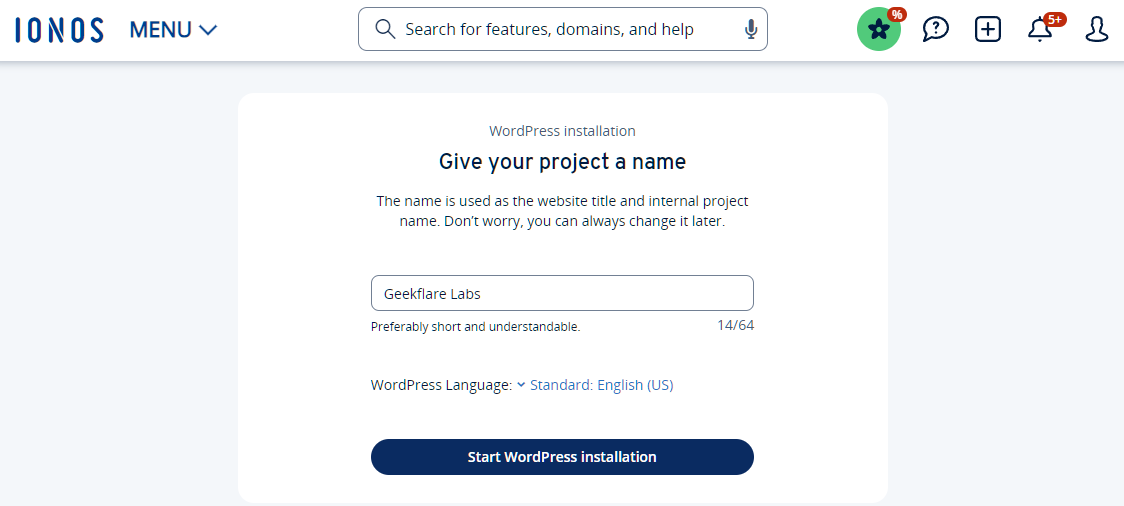Screen dimensions: 1124x506
Task: Click the project name input field
Action: pos(562,293)
